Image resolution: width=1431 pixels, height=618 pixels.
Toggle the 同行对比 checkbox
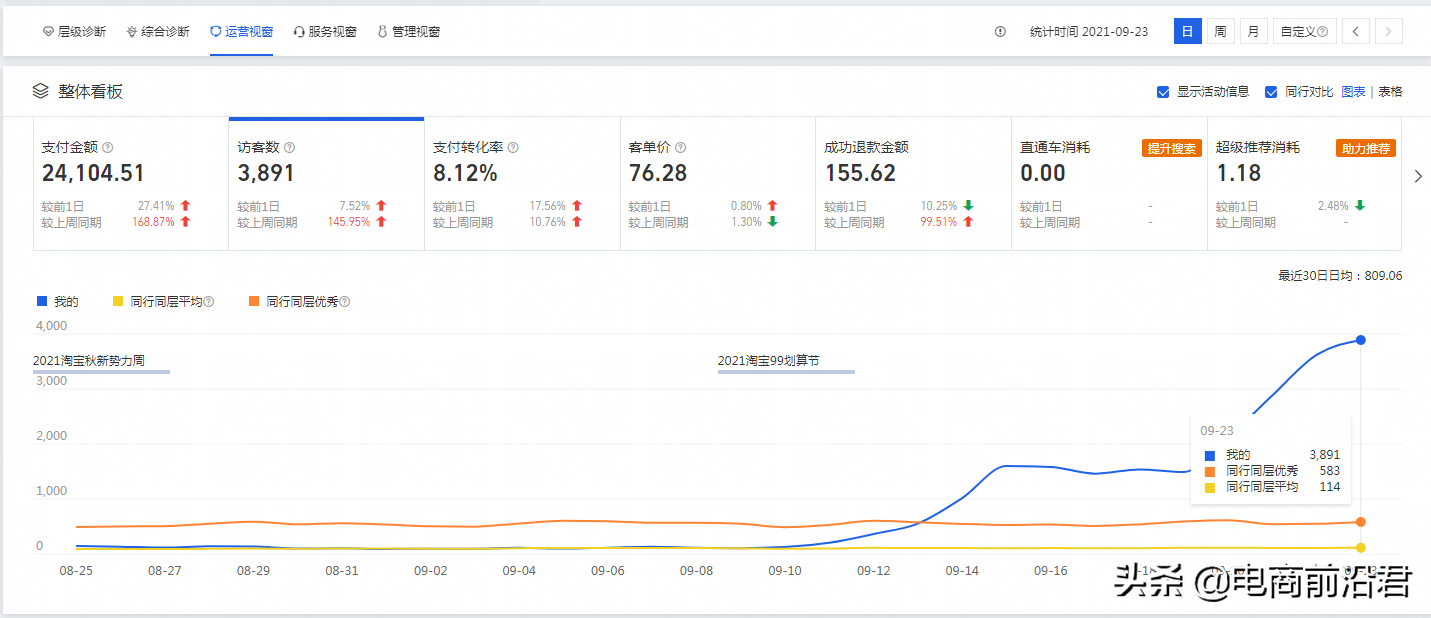[x=1271, y=92]
